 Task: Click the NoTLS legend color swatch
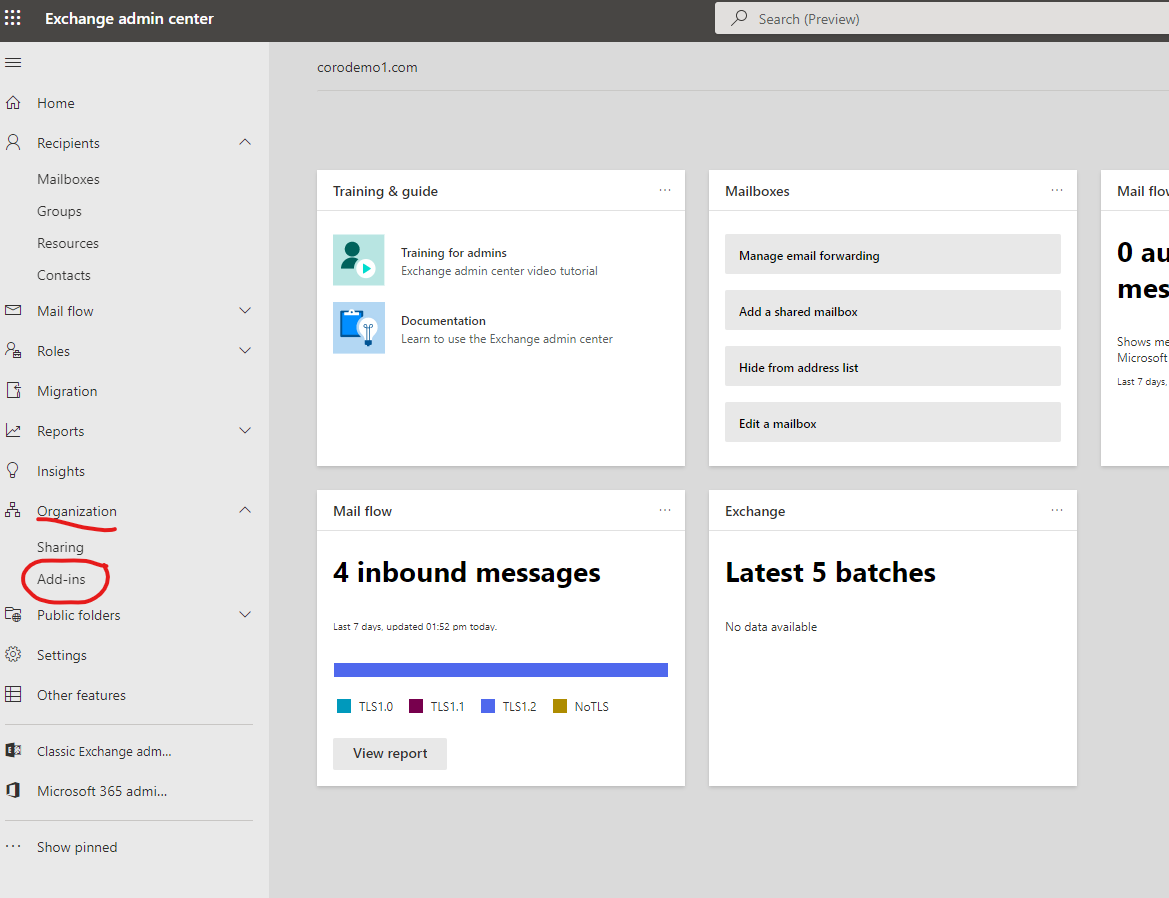click(560, 706)
